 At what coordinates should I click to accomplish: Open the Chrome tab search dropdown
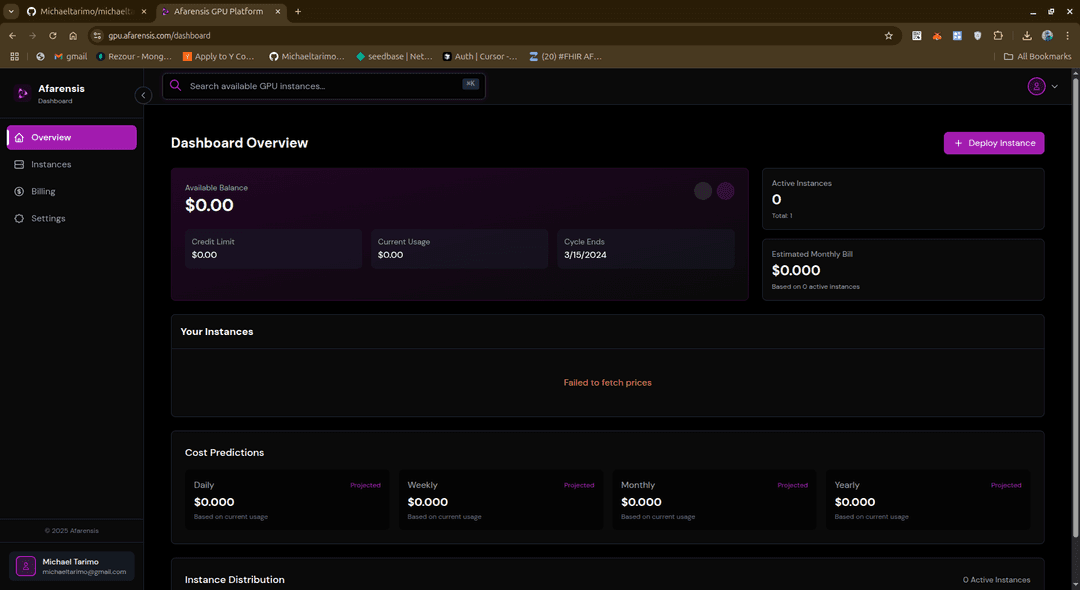[x=11, y=11]
